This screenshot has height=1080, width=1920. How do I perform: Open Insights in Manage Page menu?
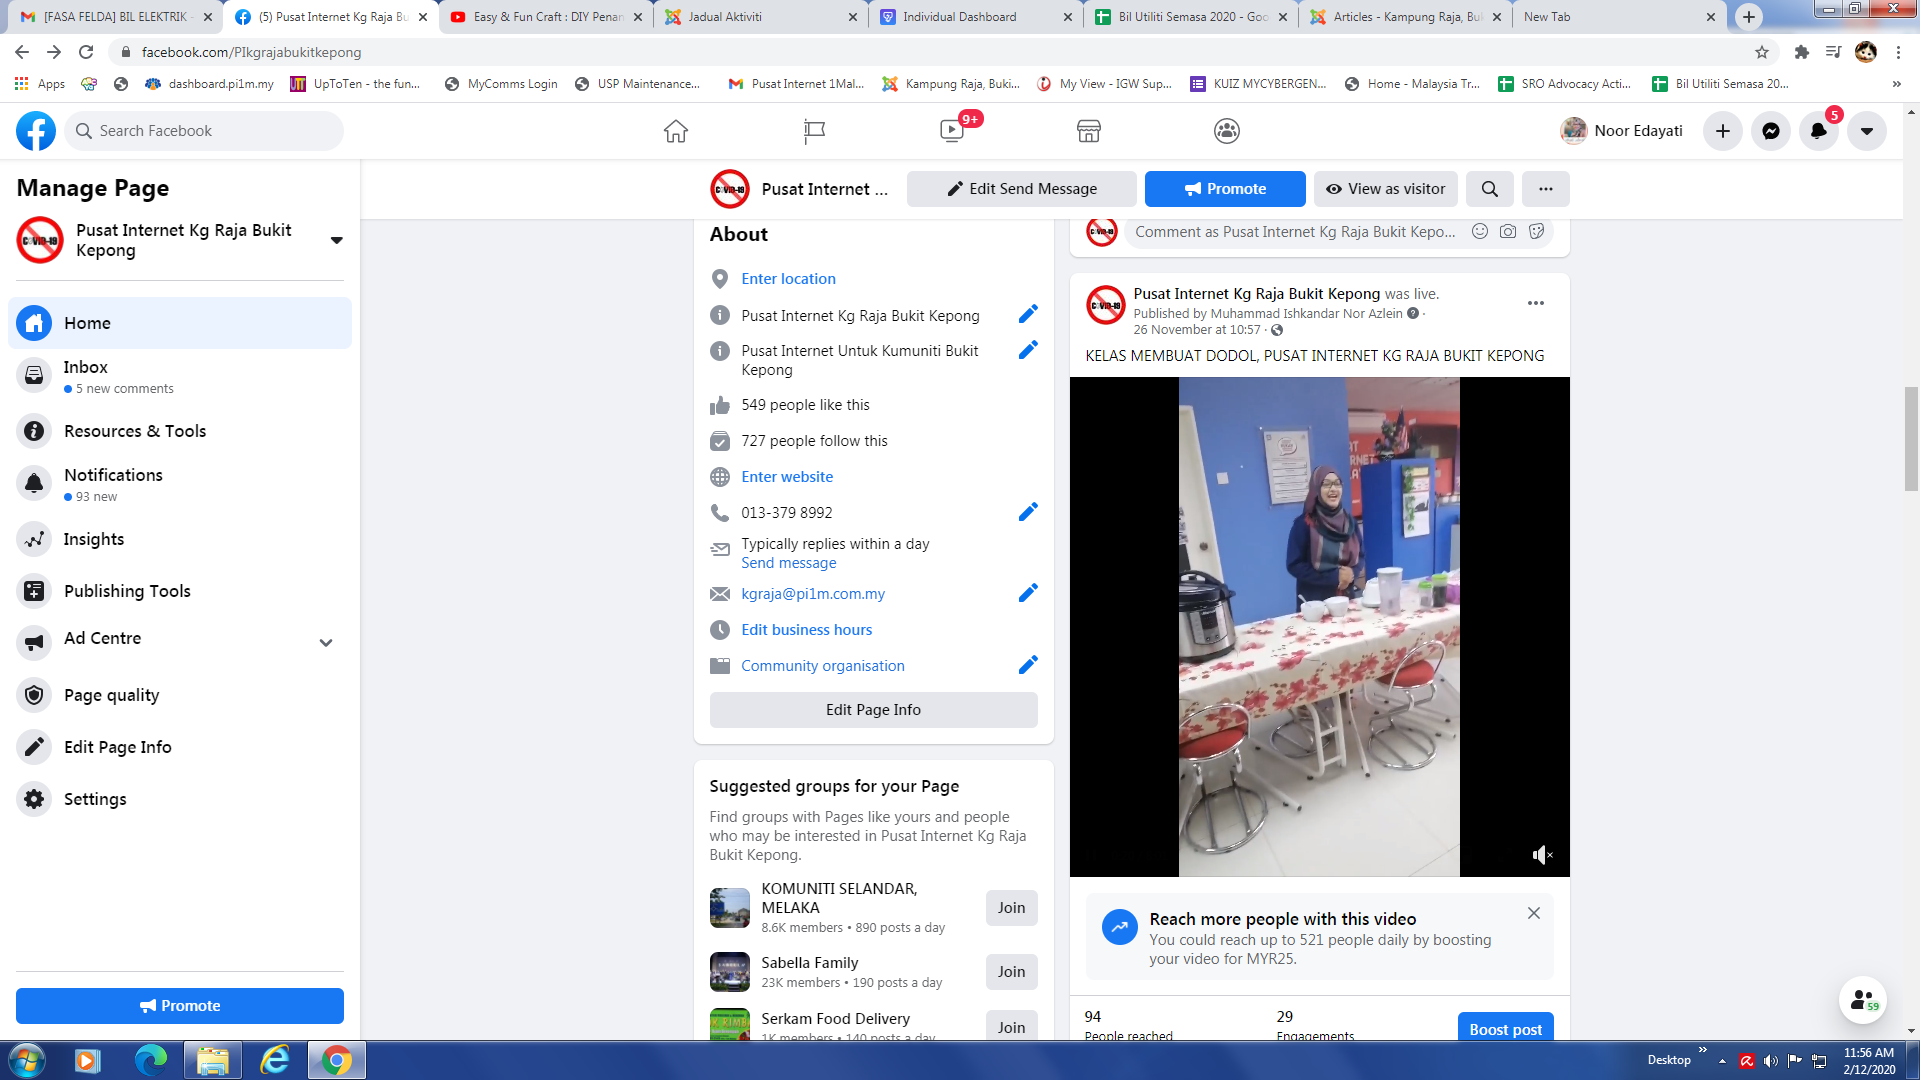(x=94, y=539)
